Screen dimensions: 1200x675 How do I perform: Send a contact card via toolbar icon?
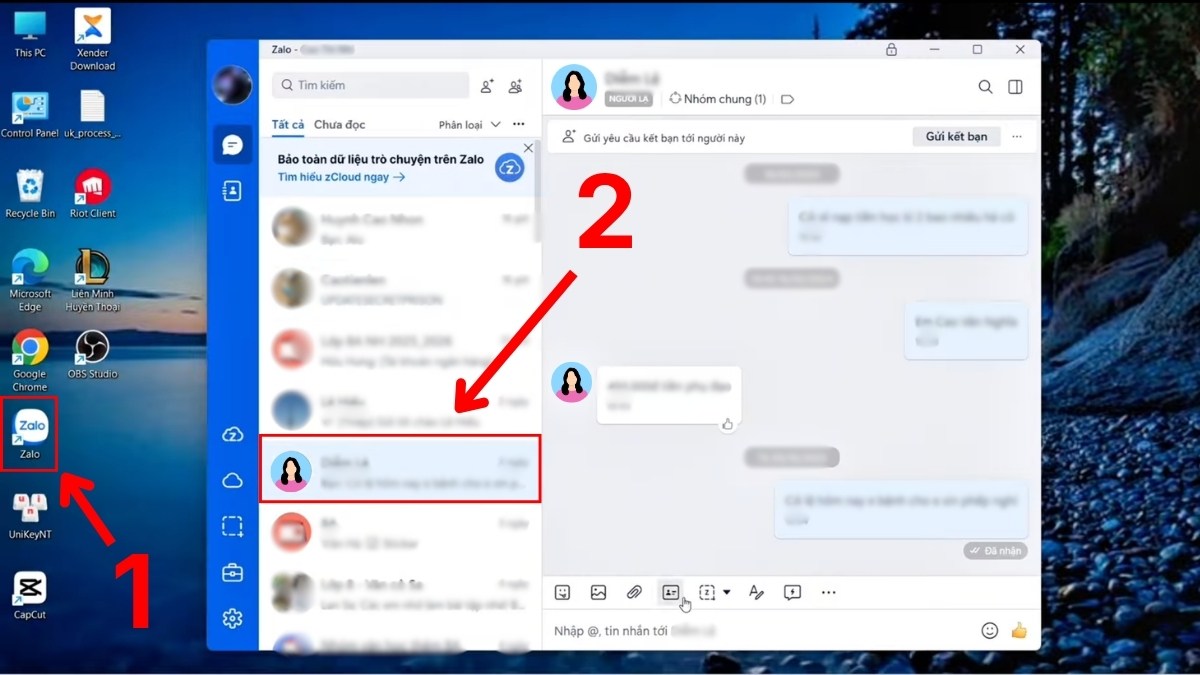click(x=670, y=592)
